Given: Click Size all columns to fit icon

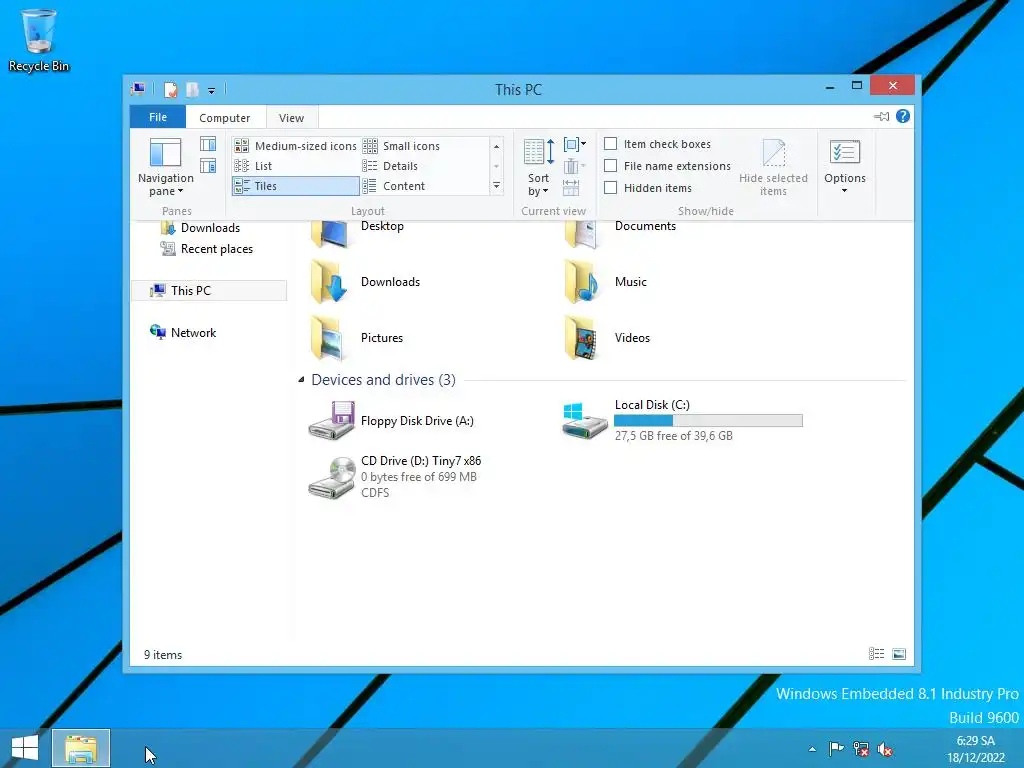Looking at the screenshot, I should 571,188.
